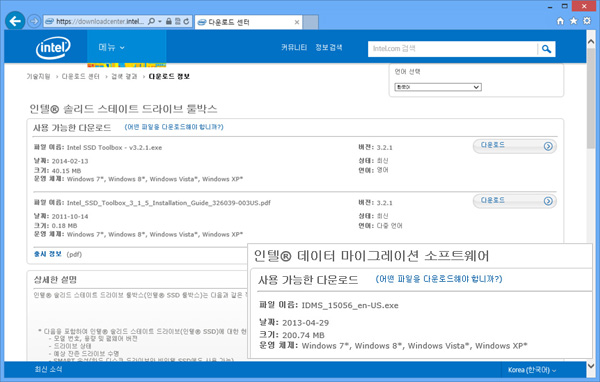Click address bar lock security icon
The image size is (600, 382).
click(169, 21)
